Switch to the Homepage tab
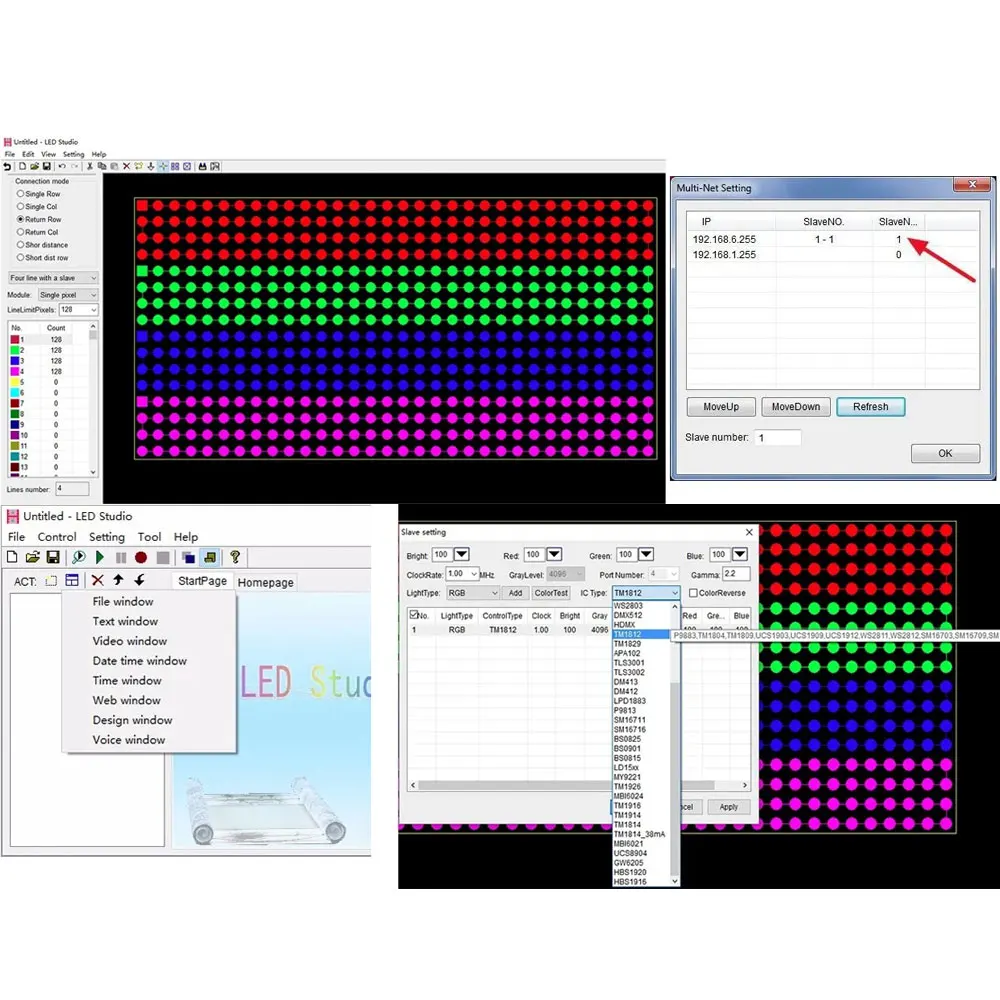Viewport: 1000px width, 1000px height. click(265, 582)
